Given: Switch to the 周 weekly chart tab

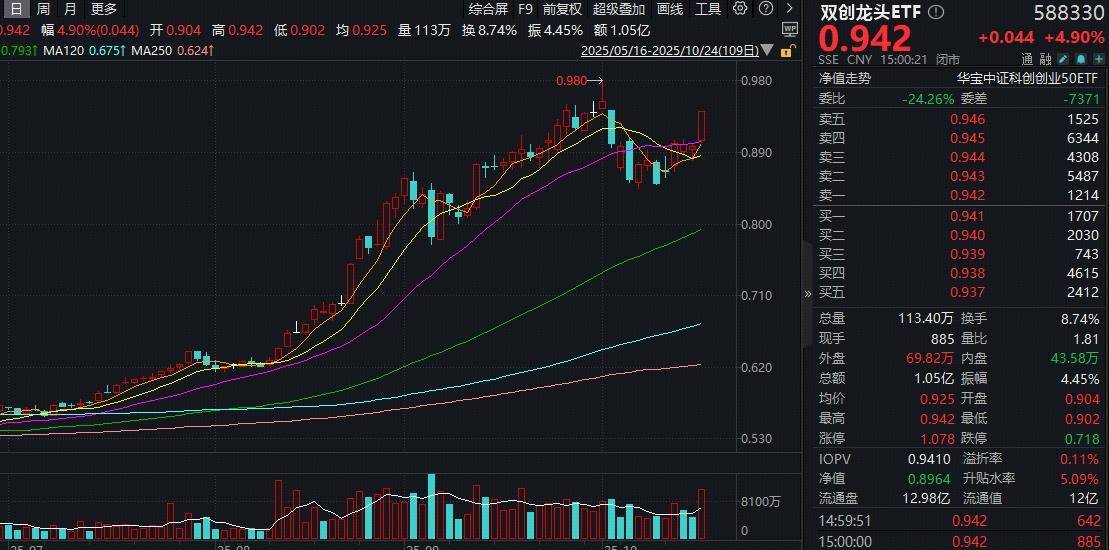Looking at the screenshot, I should coord(43,9).
